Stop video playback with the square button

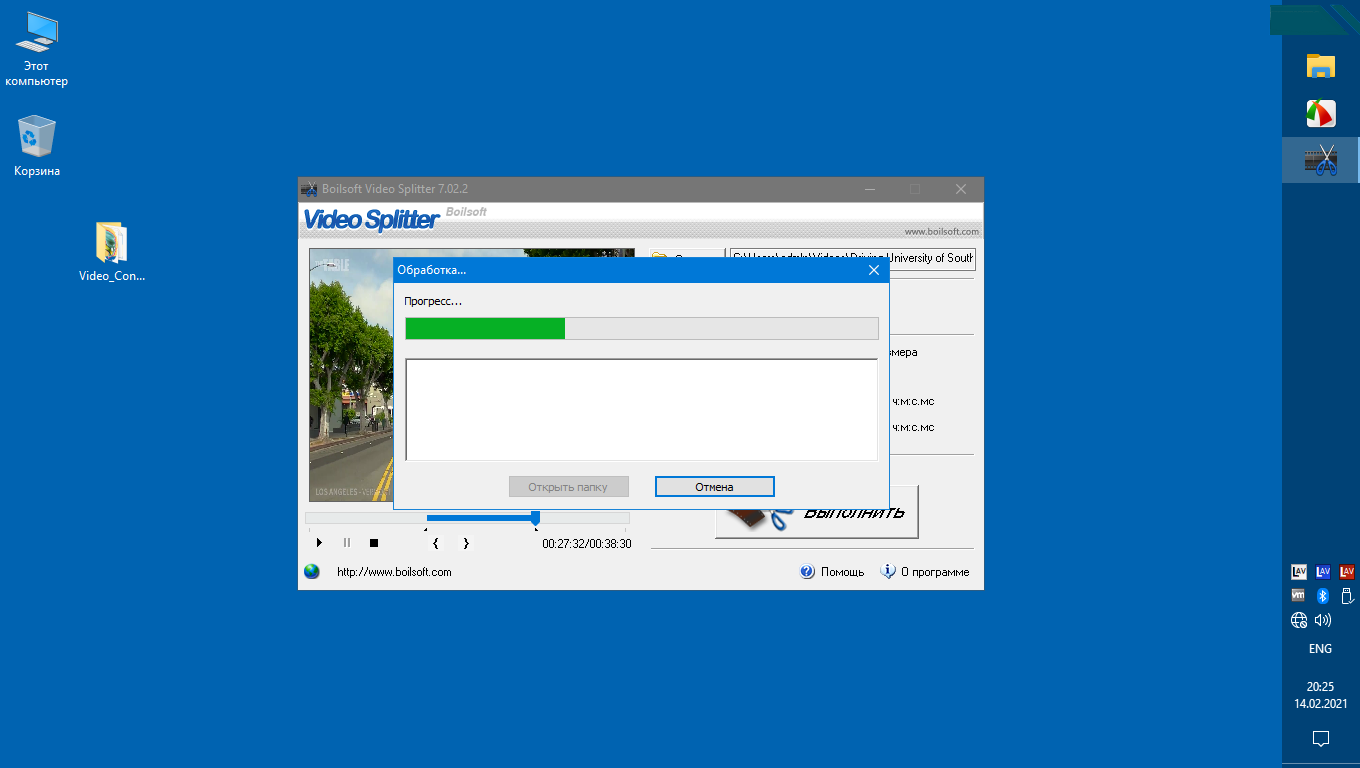(x=374, y=543)
